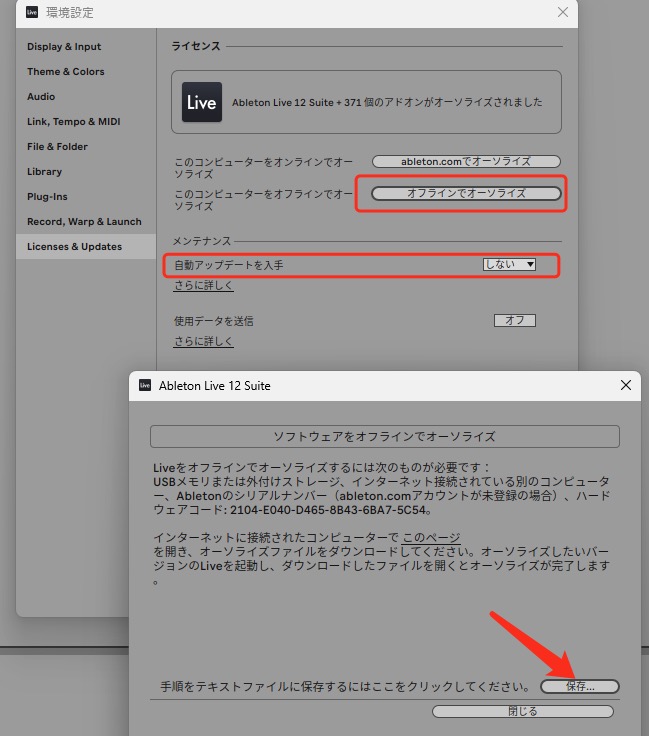Click the 使用データを送信 label
649x736 pixels.
click(x=214, y=321)
